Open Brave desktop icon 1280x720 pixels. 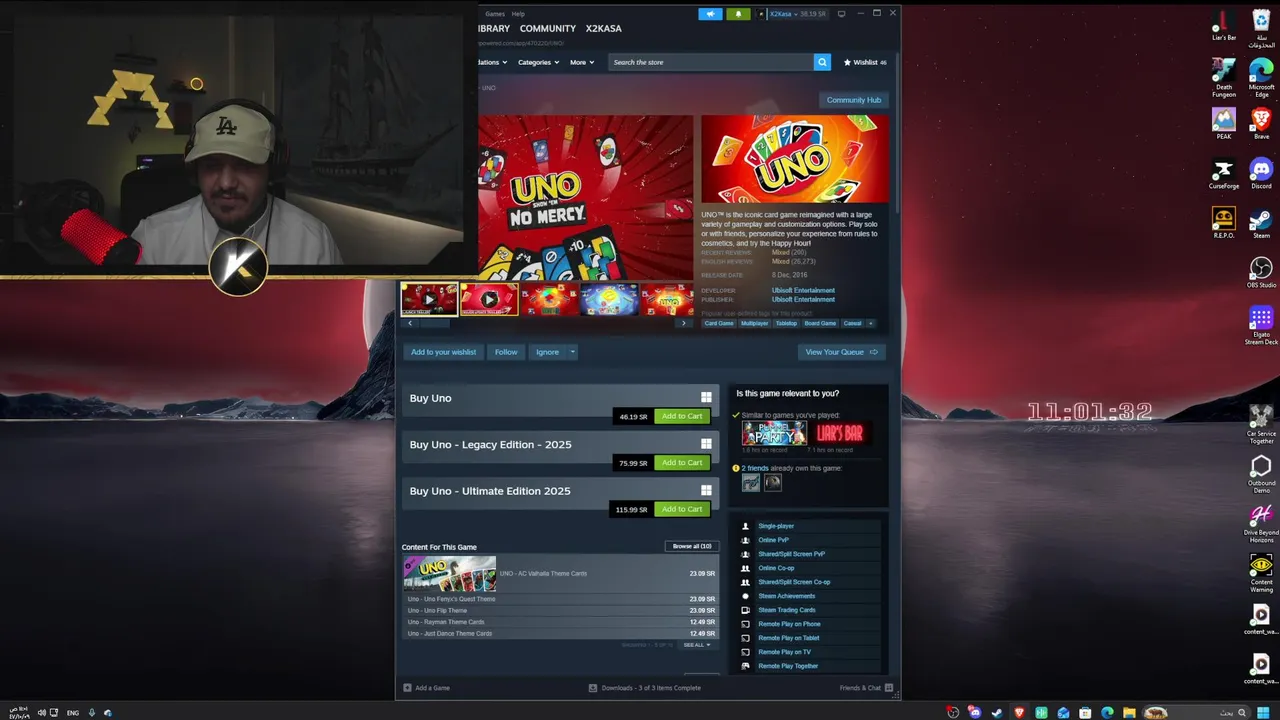coord(1261,124)
